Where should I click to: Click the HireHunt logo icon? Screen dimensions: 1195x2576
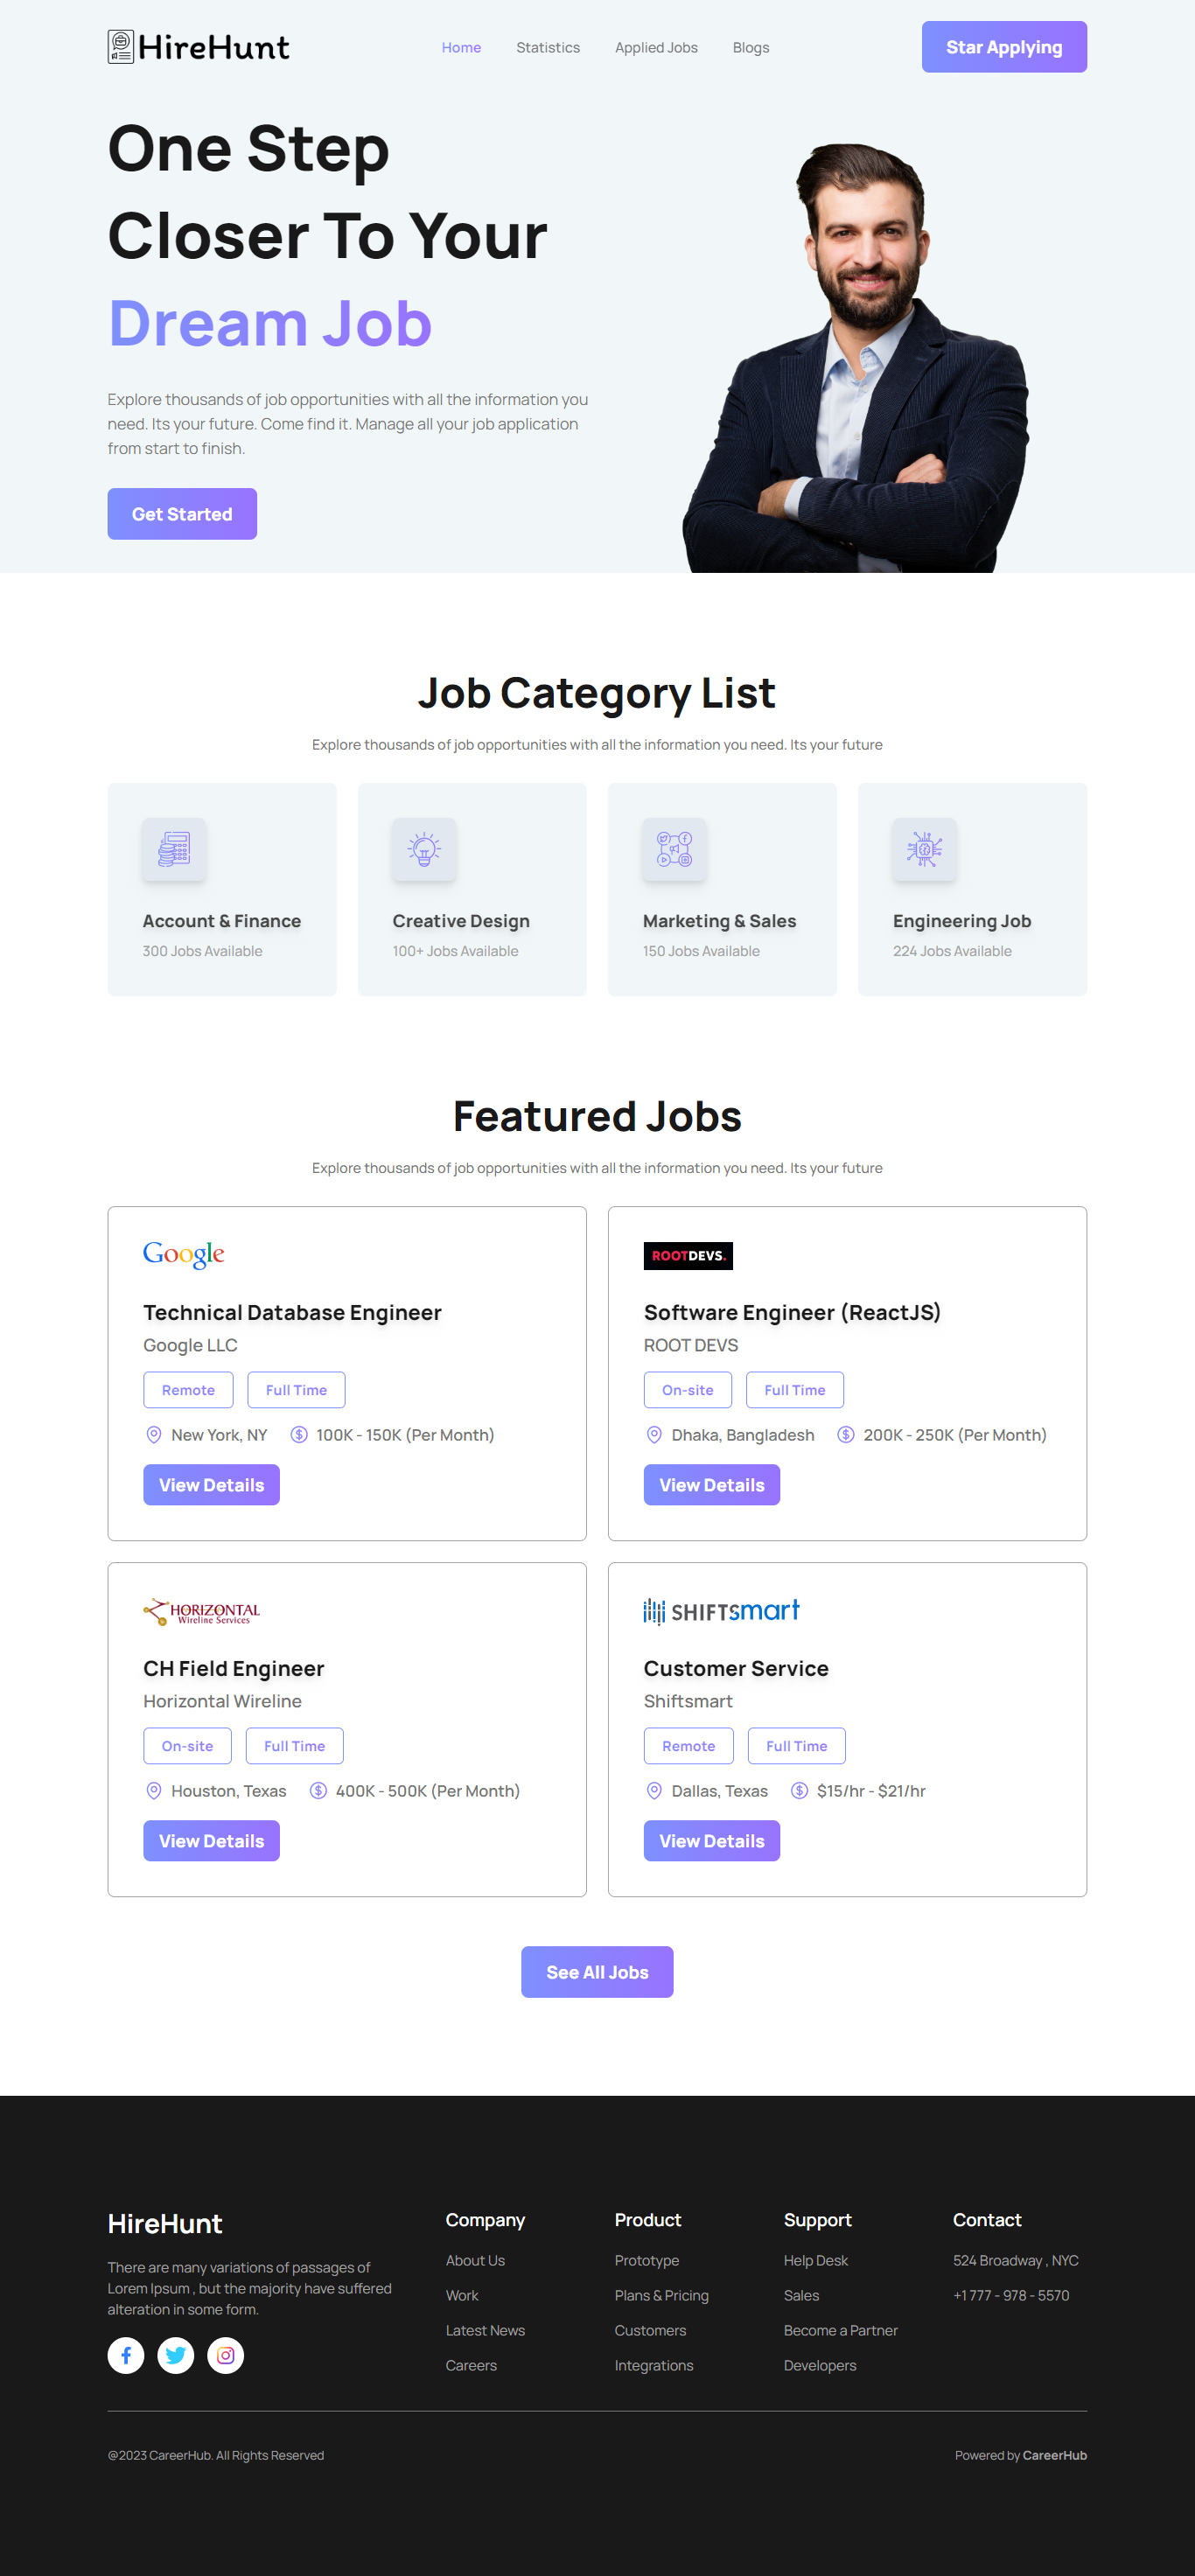(121, 47)
